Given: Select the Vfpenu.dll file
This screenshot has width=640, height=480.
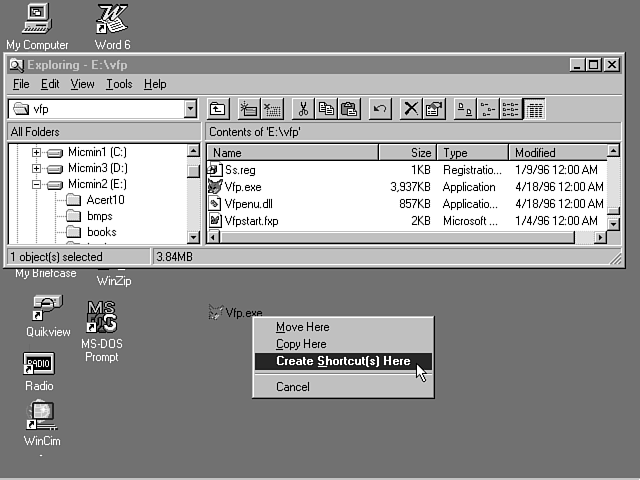Looking at the screenshot, I should pyautogui.click(x=246, y=203).
